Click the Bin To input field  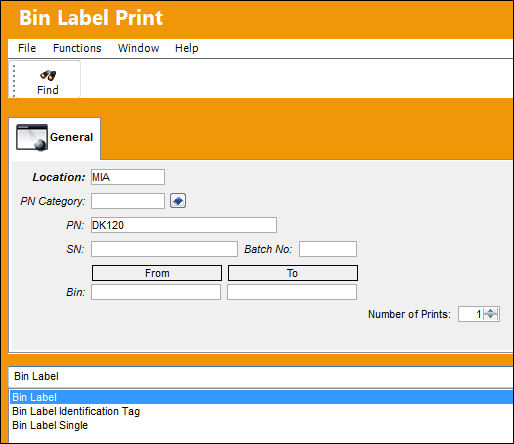292,292
